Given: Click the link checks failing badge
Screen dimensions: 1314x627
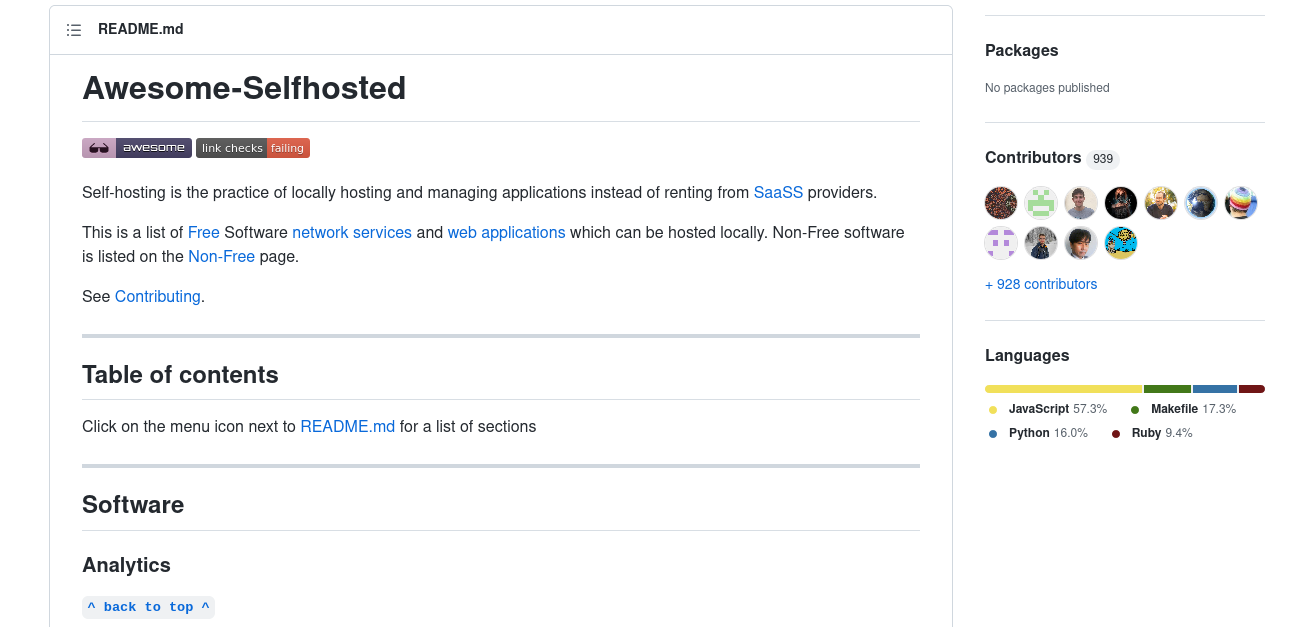Looking at the screenshot, I should pyautogui.click(x=253, y=148).
